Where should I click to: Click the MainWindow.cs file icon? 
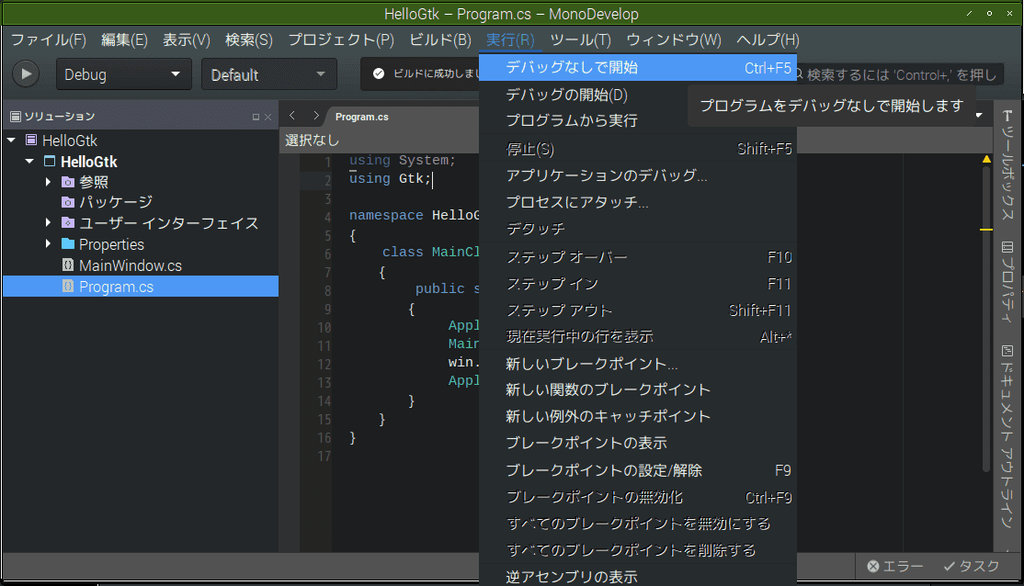click(68, 265)
